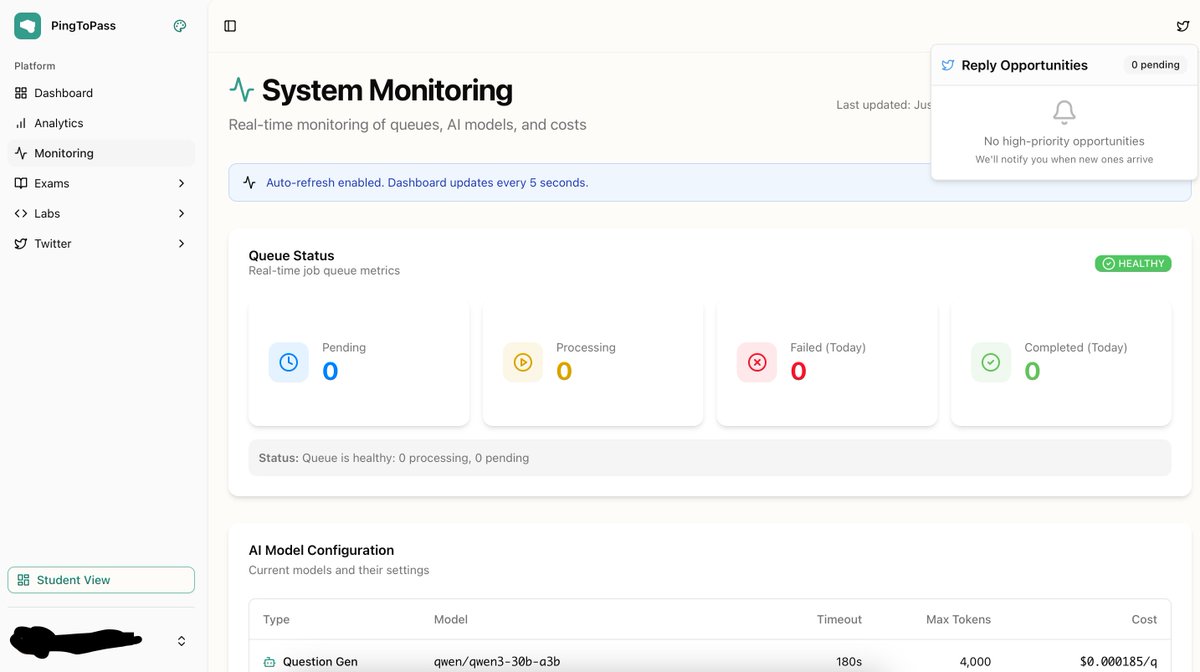This screenshot has width=1200, height=672.
Task: Expand the Twitter chevron
Action: pyautogui.click(x=181, y=243)
